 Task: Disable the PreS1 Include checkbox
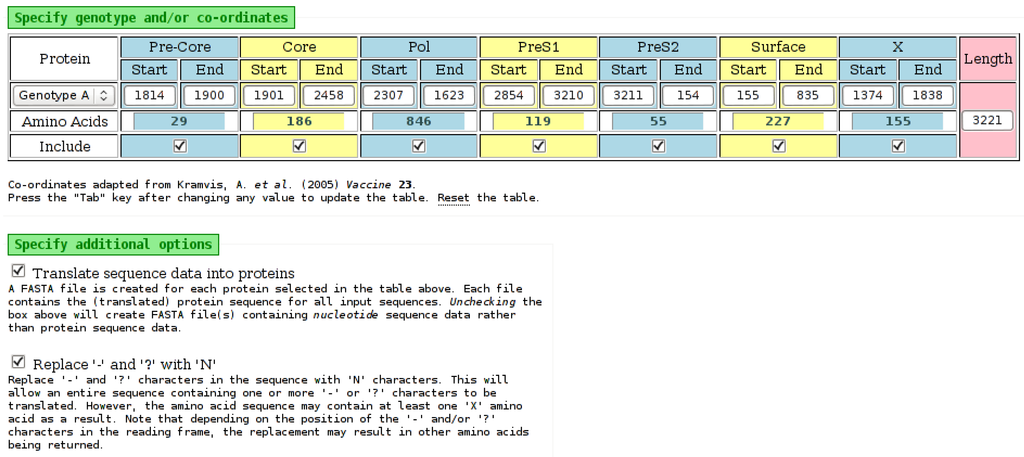pyautogui.click(x=539, y=146)
